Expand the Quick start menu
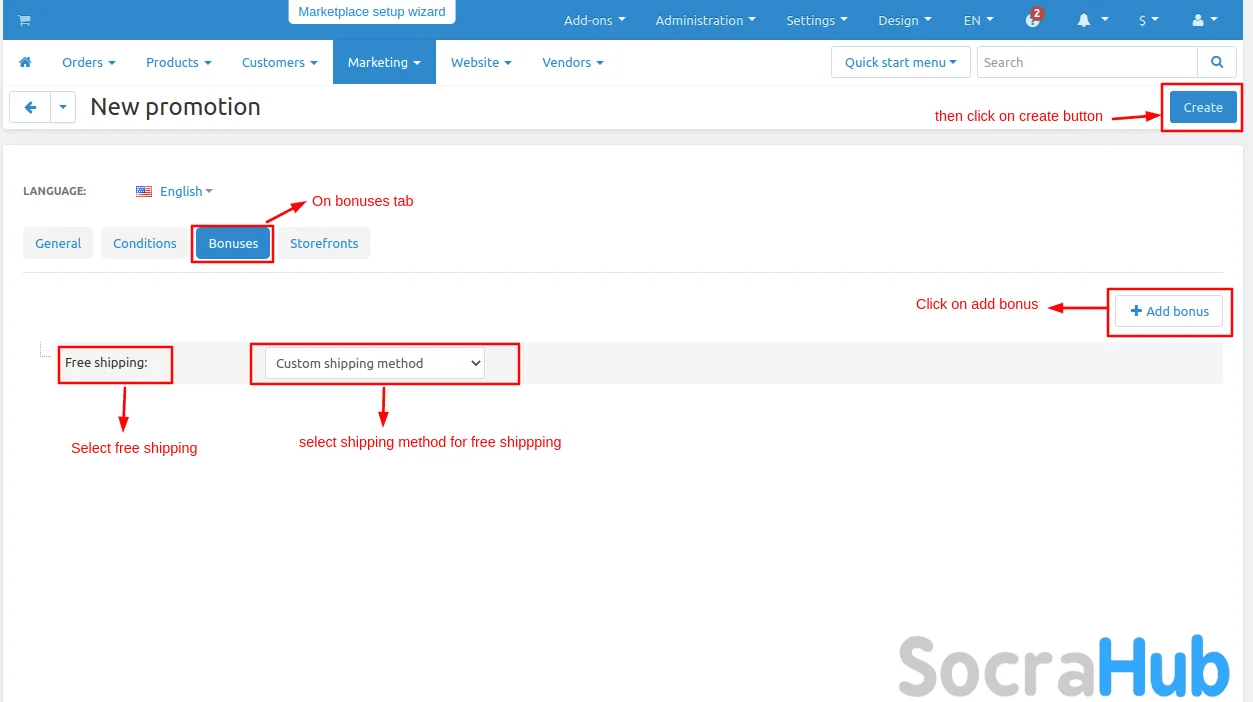This screenshot has height=702, width=1253. (x=900, y=62)
